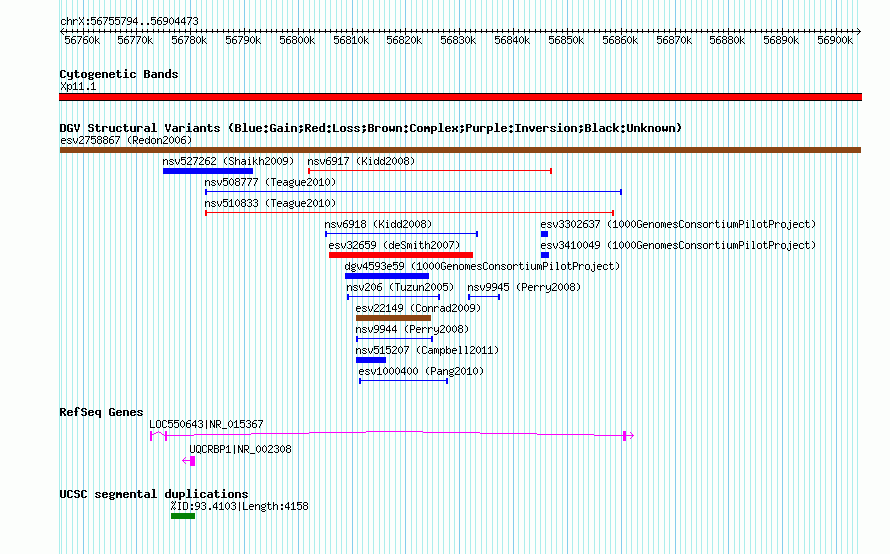Viewport: 890px width, 554px height.
Task: Click the 56760k ruler tick label
Action: point(82,40)
